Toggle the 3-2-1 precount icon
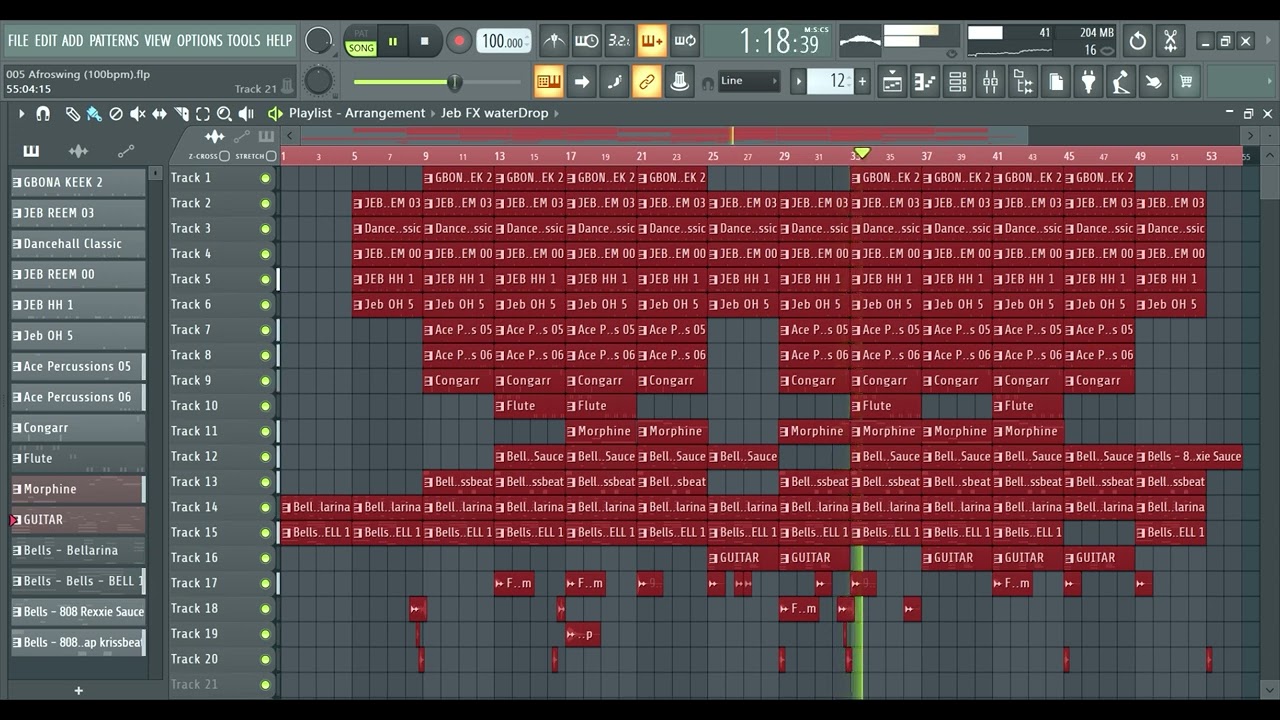 click(x=619, y=41)
